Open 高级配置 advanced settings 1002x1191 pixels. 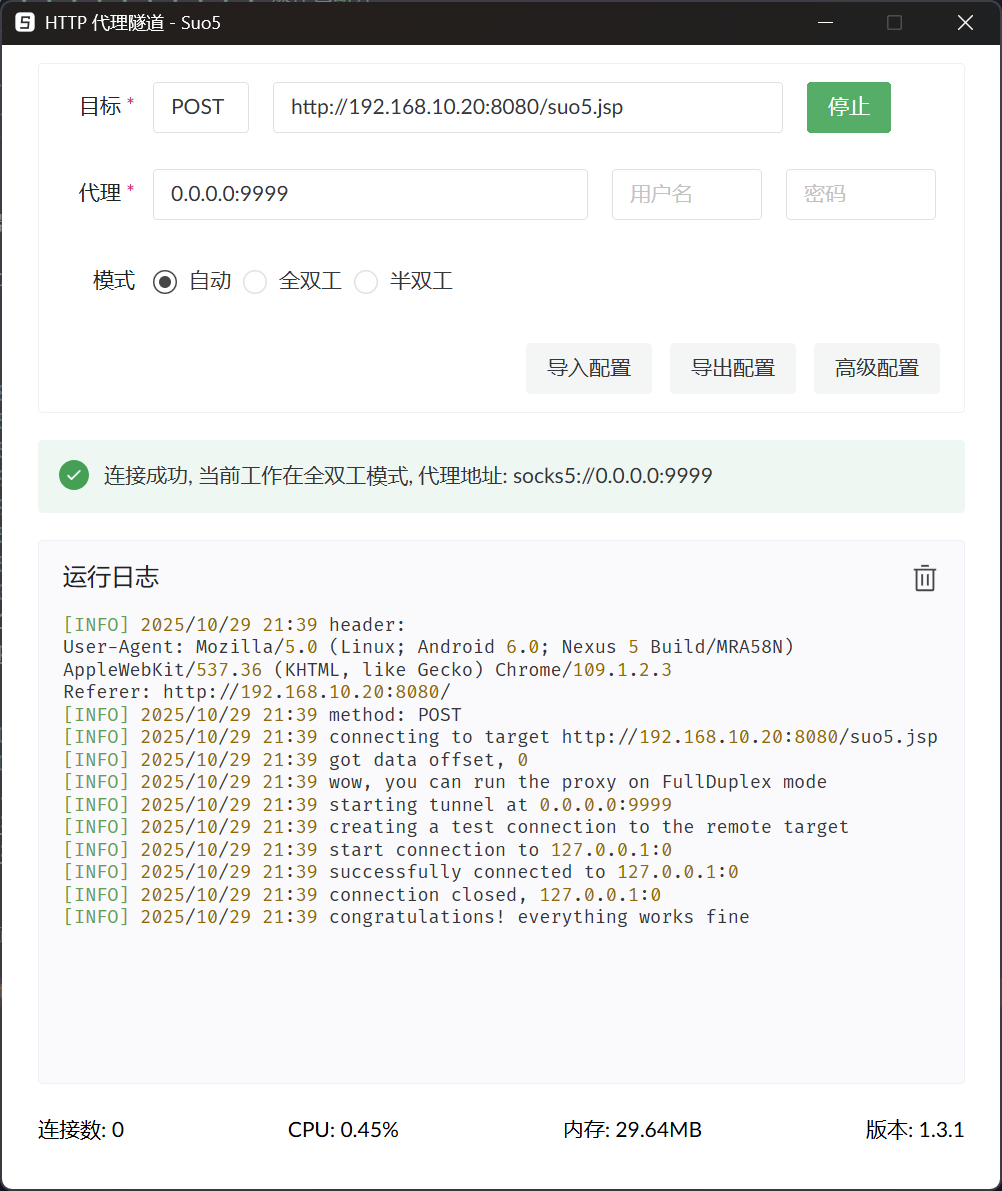(876, 368)
